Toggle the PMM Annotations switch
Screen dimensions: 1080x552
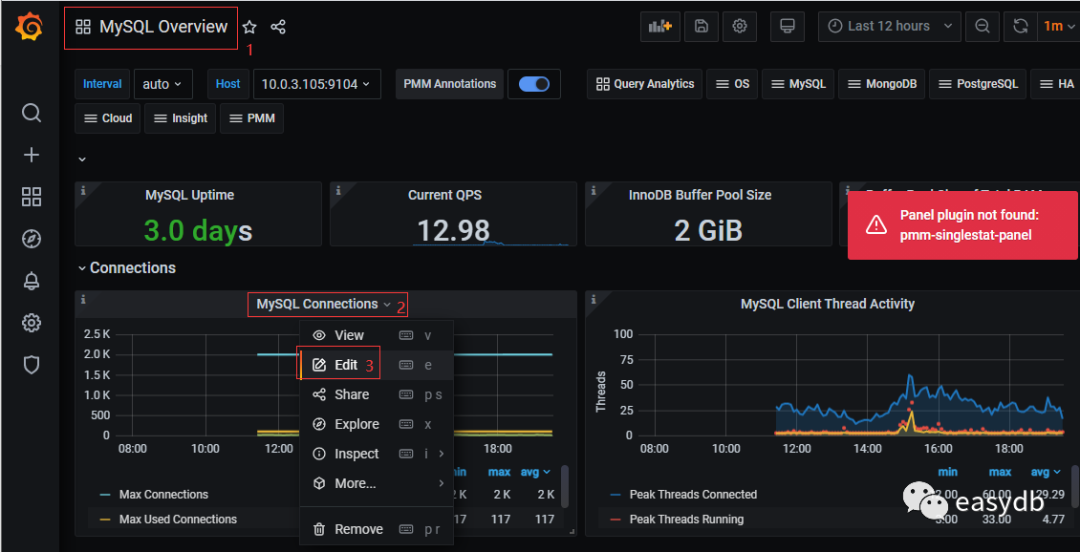pos(534,84)
